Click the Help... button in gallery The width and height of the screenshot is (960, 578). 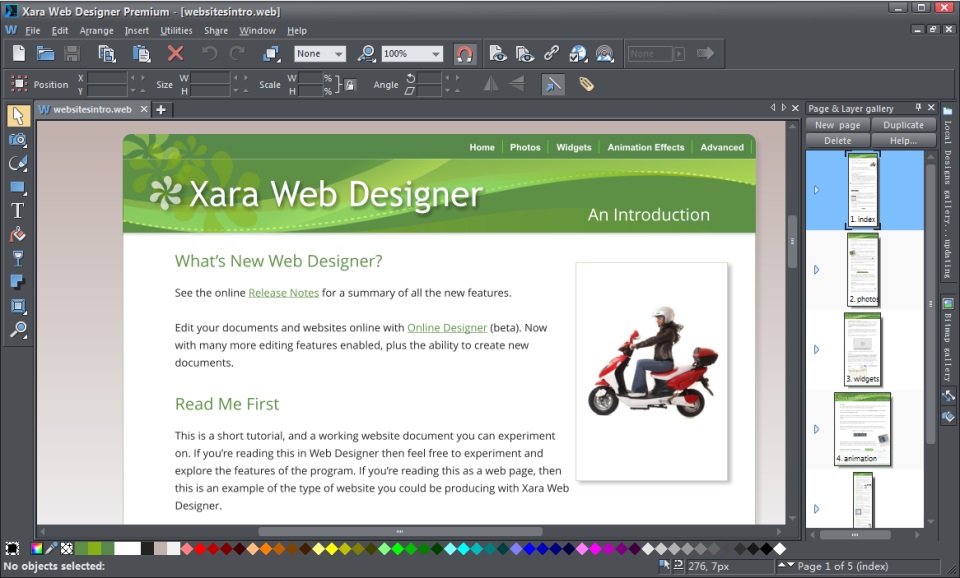tap(903, 140)
